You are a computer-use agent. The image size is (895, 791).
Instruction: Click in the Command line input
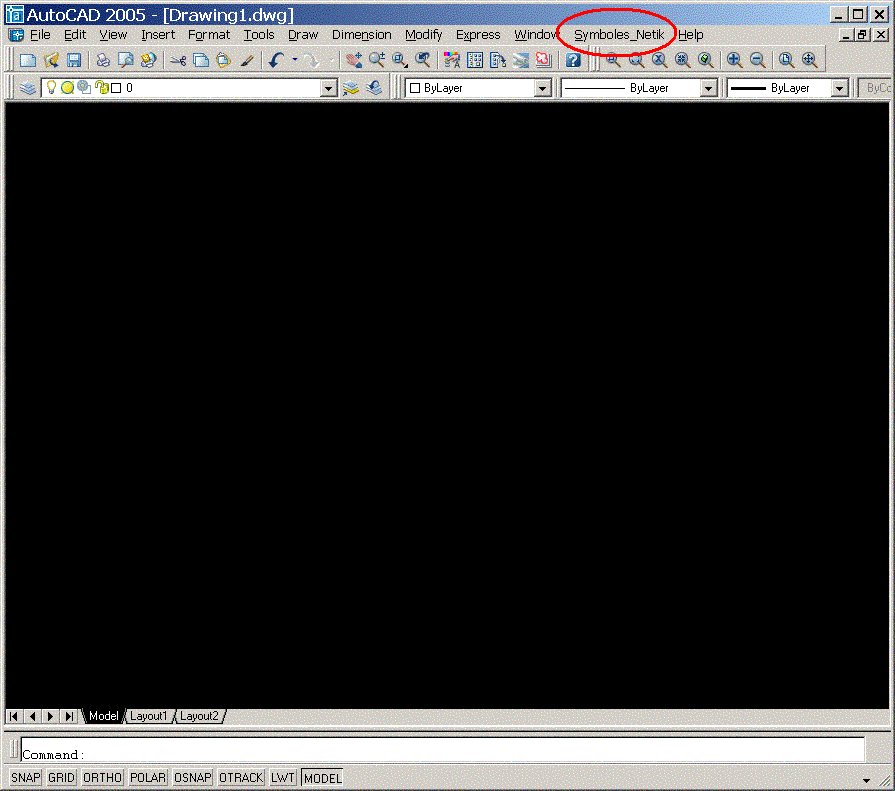point(440,754)
